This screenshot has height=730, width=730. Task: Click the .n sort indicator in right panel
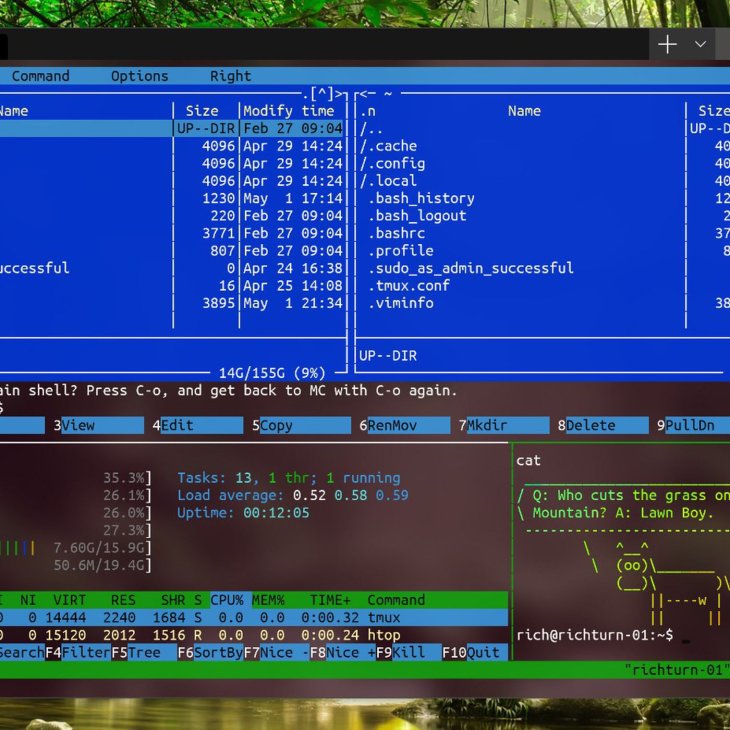pyautogui.click(x=368, y=111)
